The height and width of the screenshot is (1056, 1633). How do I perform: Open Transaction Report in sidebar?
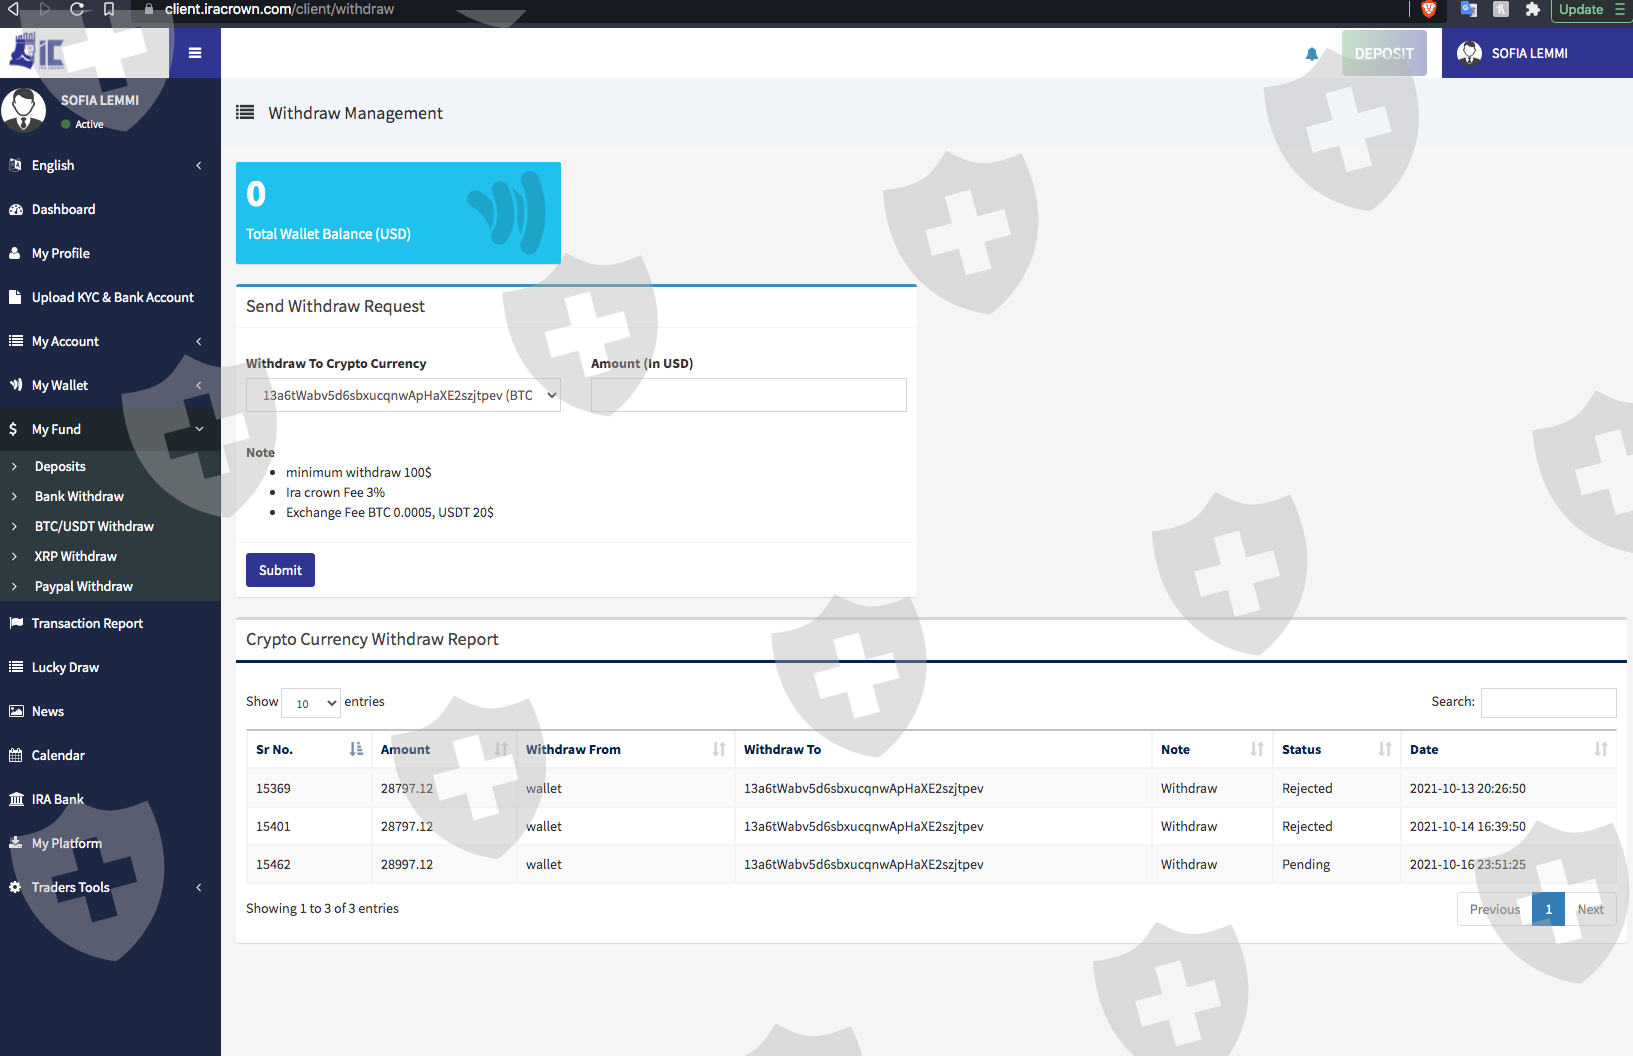pyautogui.click(x=87, y=623)
